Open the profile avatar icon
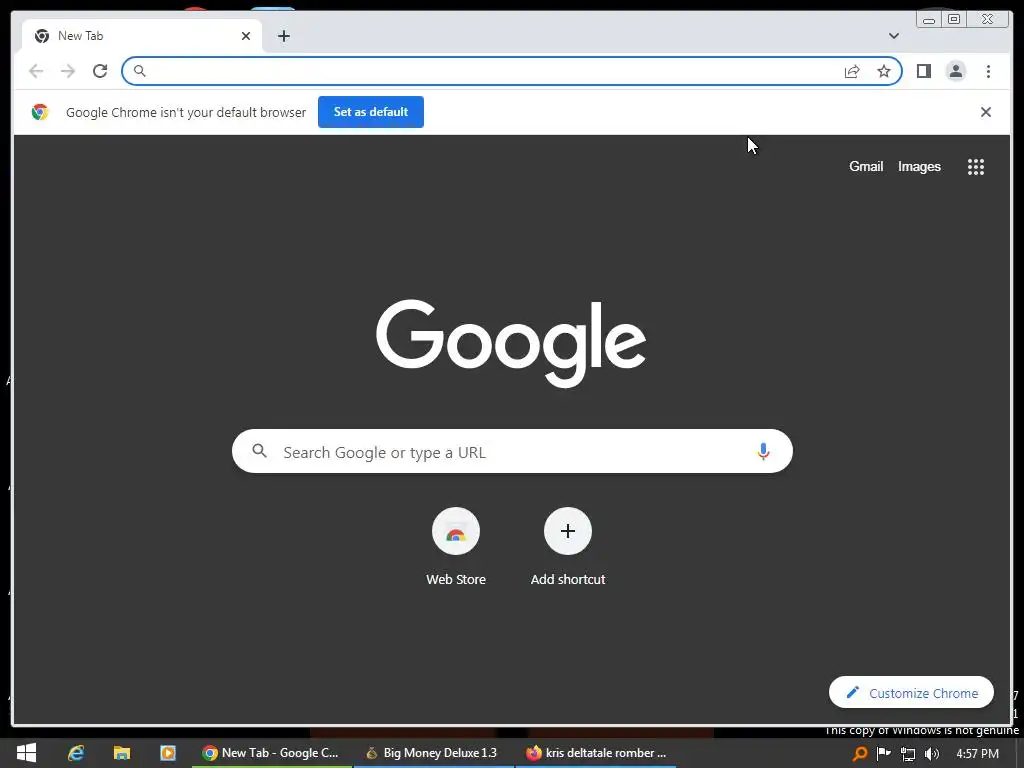 pos(955,71)
